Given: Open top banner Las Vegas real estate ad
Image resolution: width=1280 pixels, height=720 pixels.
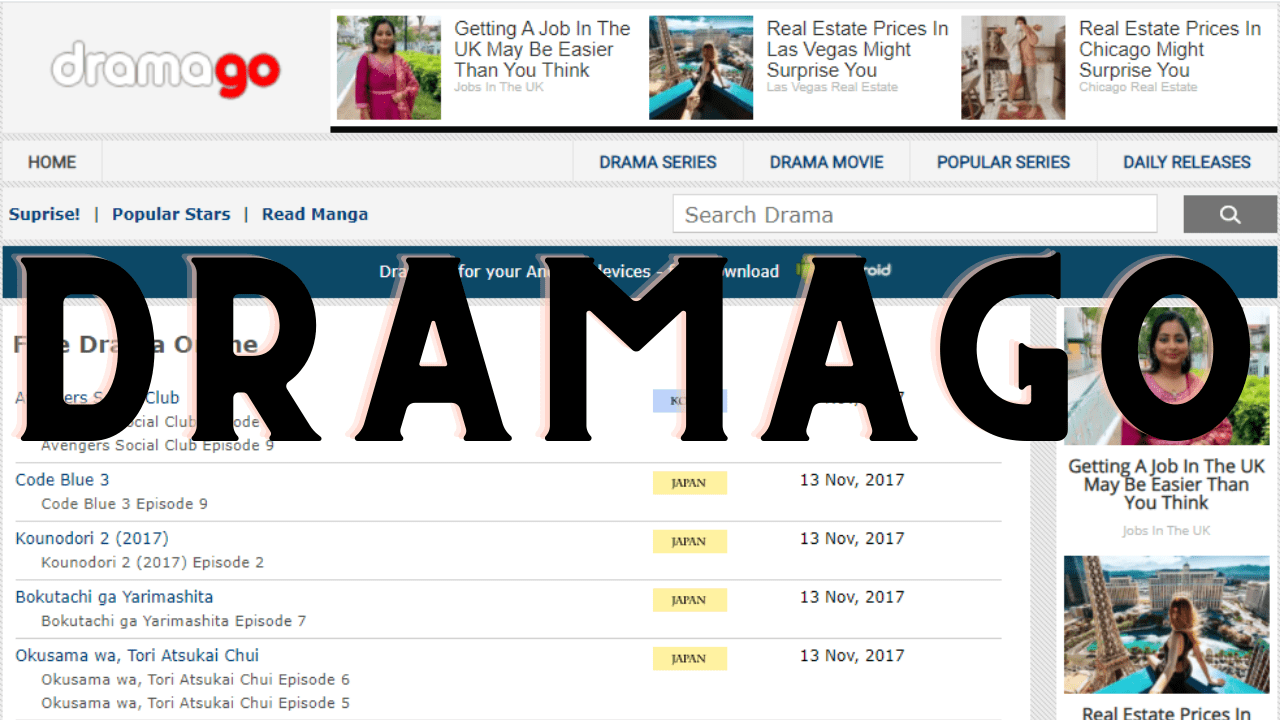Looking at the screenshot, I should [857, 50].
